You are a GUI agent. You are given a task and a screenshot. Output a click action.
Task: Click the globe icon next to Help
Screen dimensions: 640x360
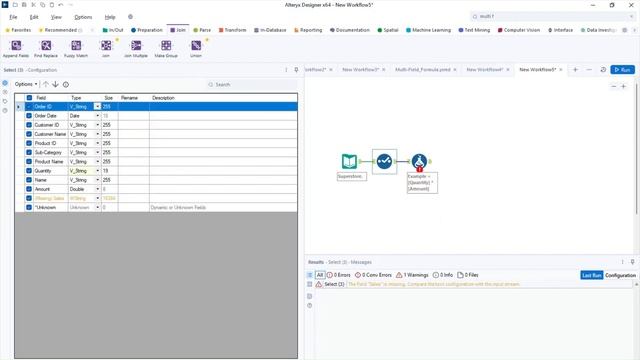(x=130, y=17)
